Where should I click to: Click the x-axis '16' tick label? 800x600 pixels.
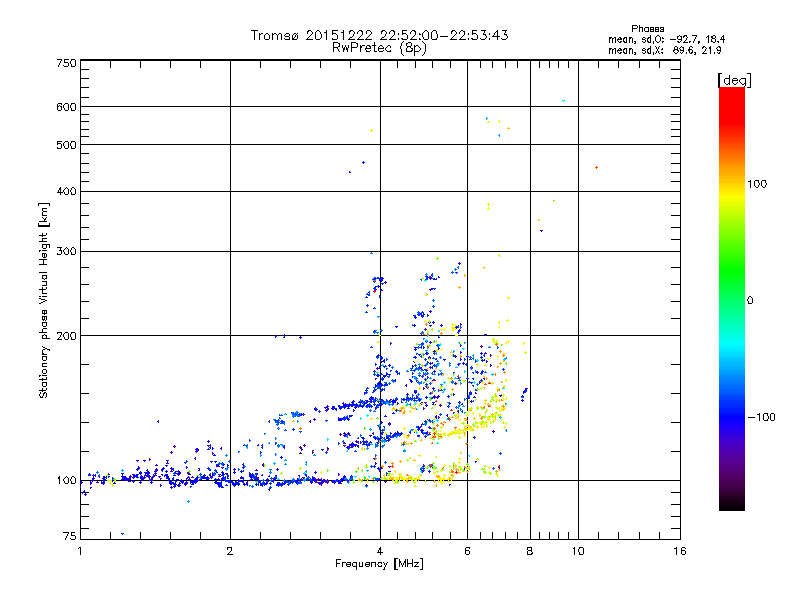click(x=680, y=551)
